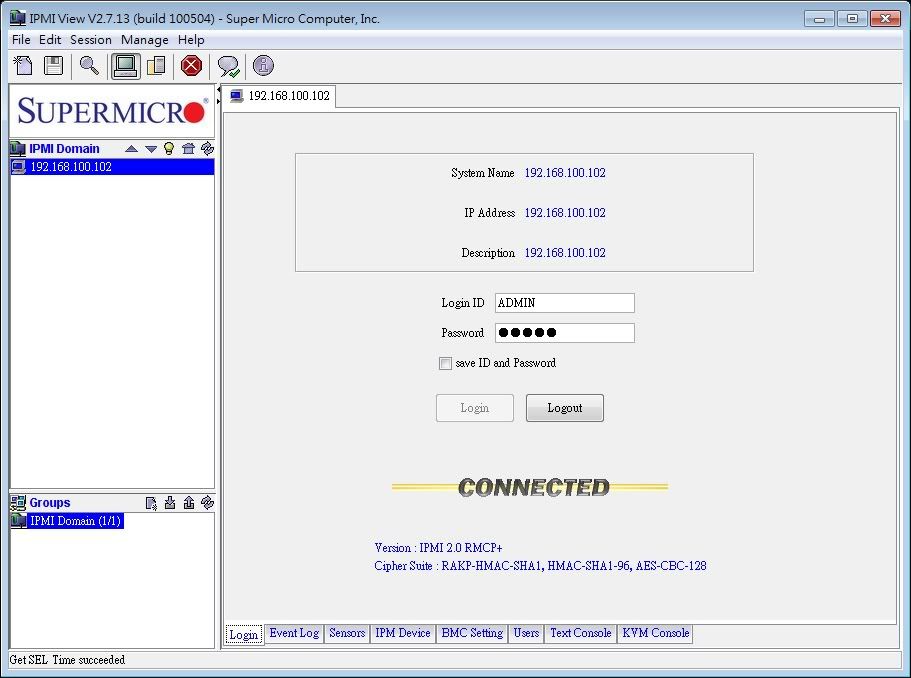
Task: Minimize the IPMI View window
Action: coord(819,19)
